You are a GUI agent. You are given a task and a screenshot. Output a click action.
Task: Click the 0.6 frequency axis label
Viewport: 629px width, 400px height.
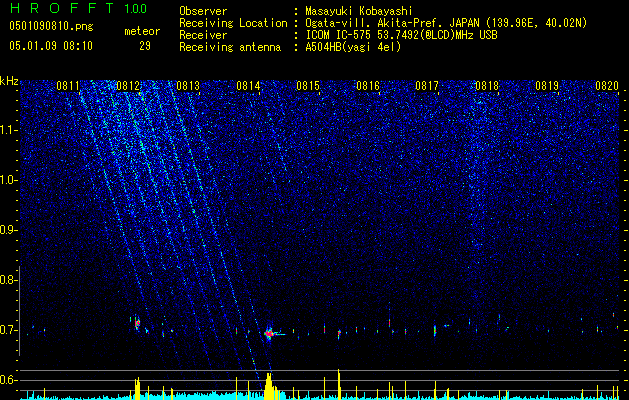tap(9, 380)
